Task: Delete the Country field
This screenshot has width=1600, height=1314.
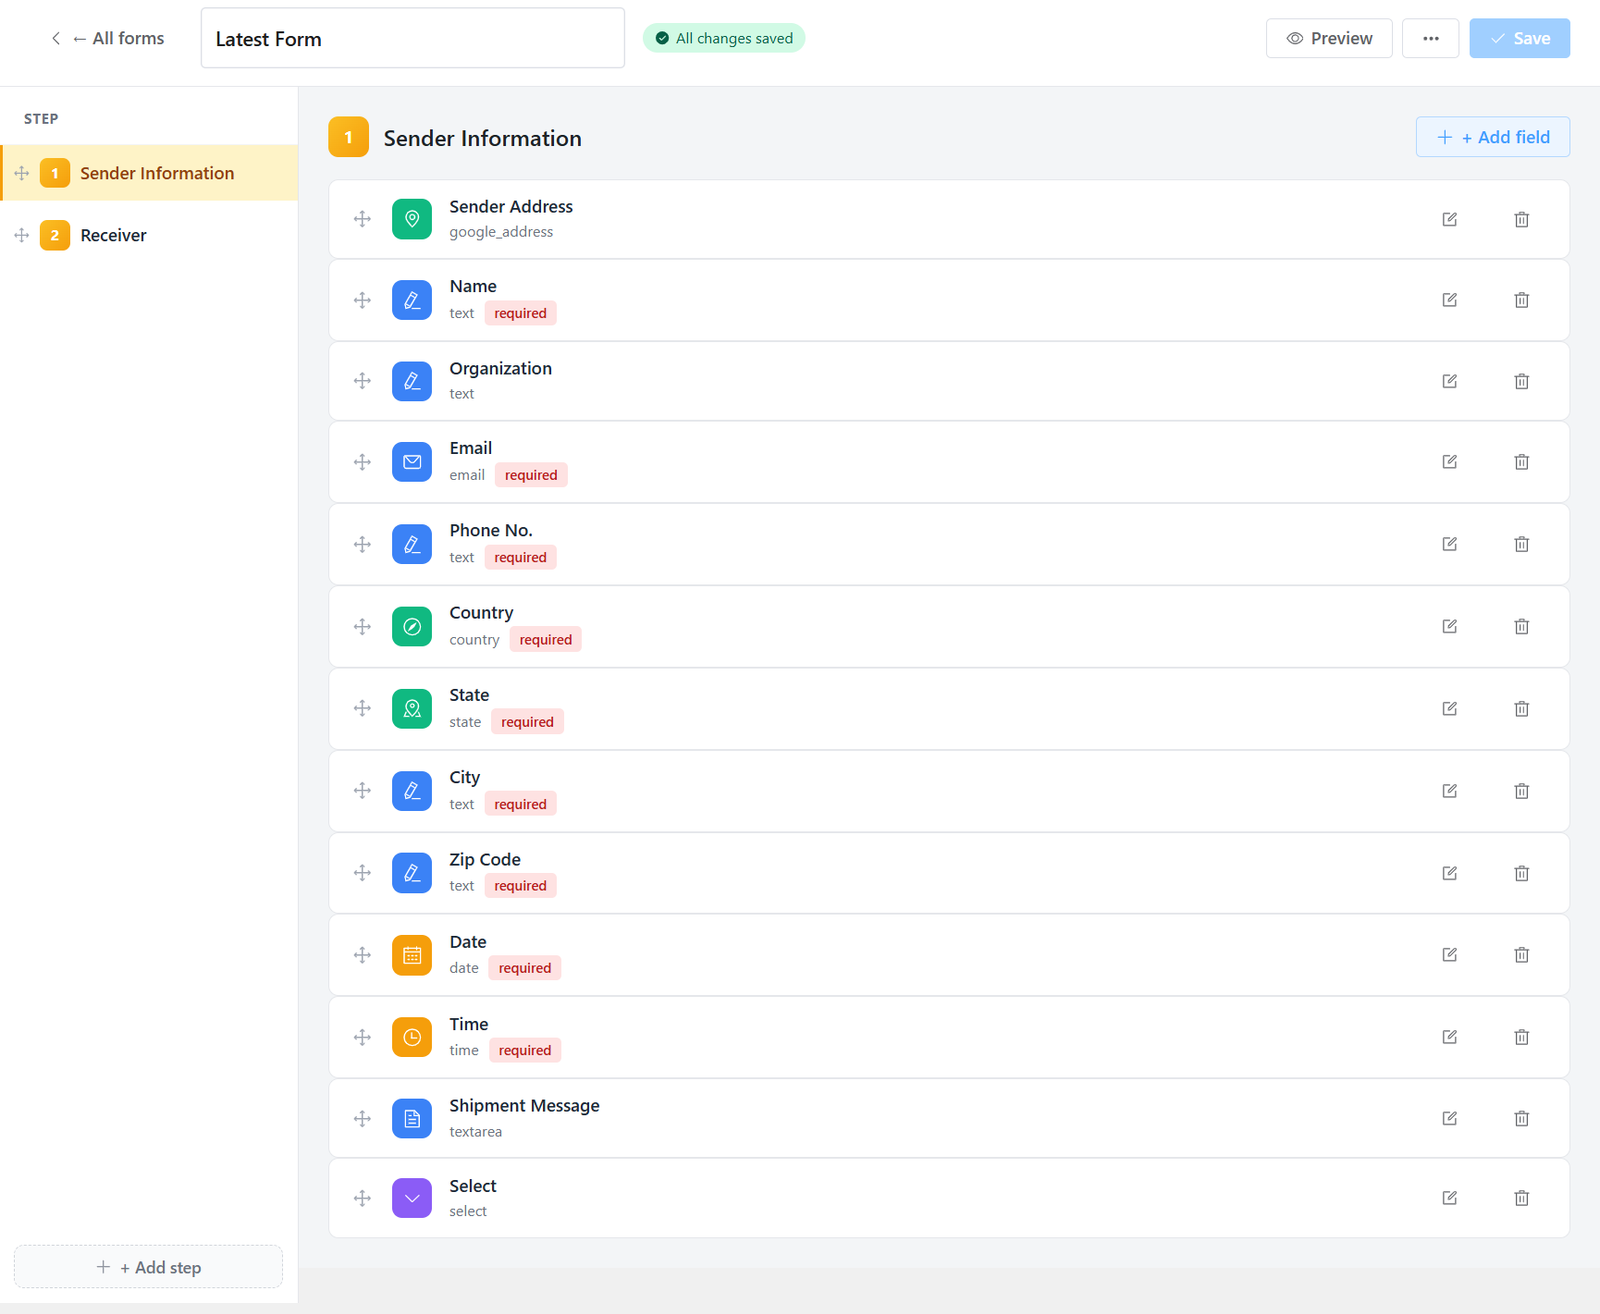Action: [x=1521, y=626]
